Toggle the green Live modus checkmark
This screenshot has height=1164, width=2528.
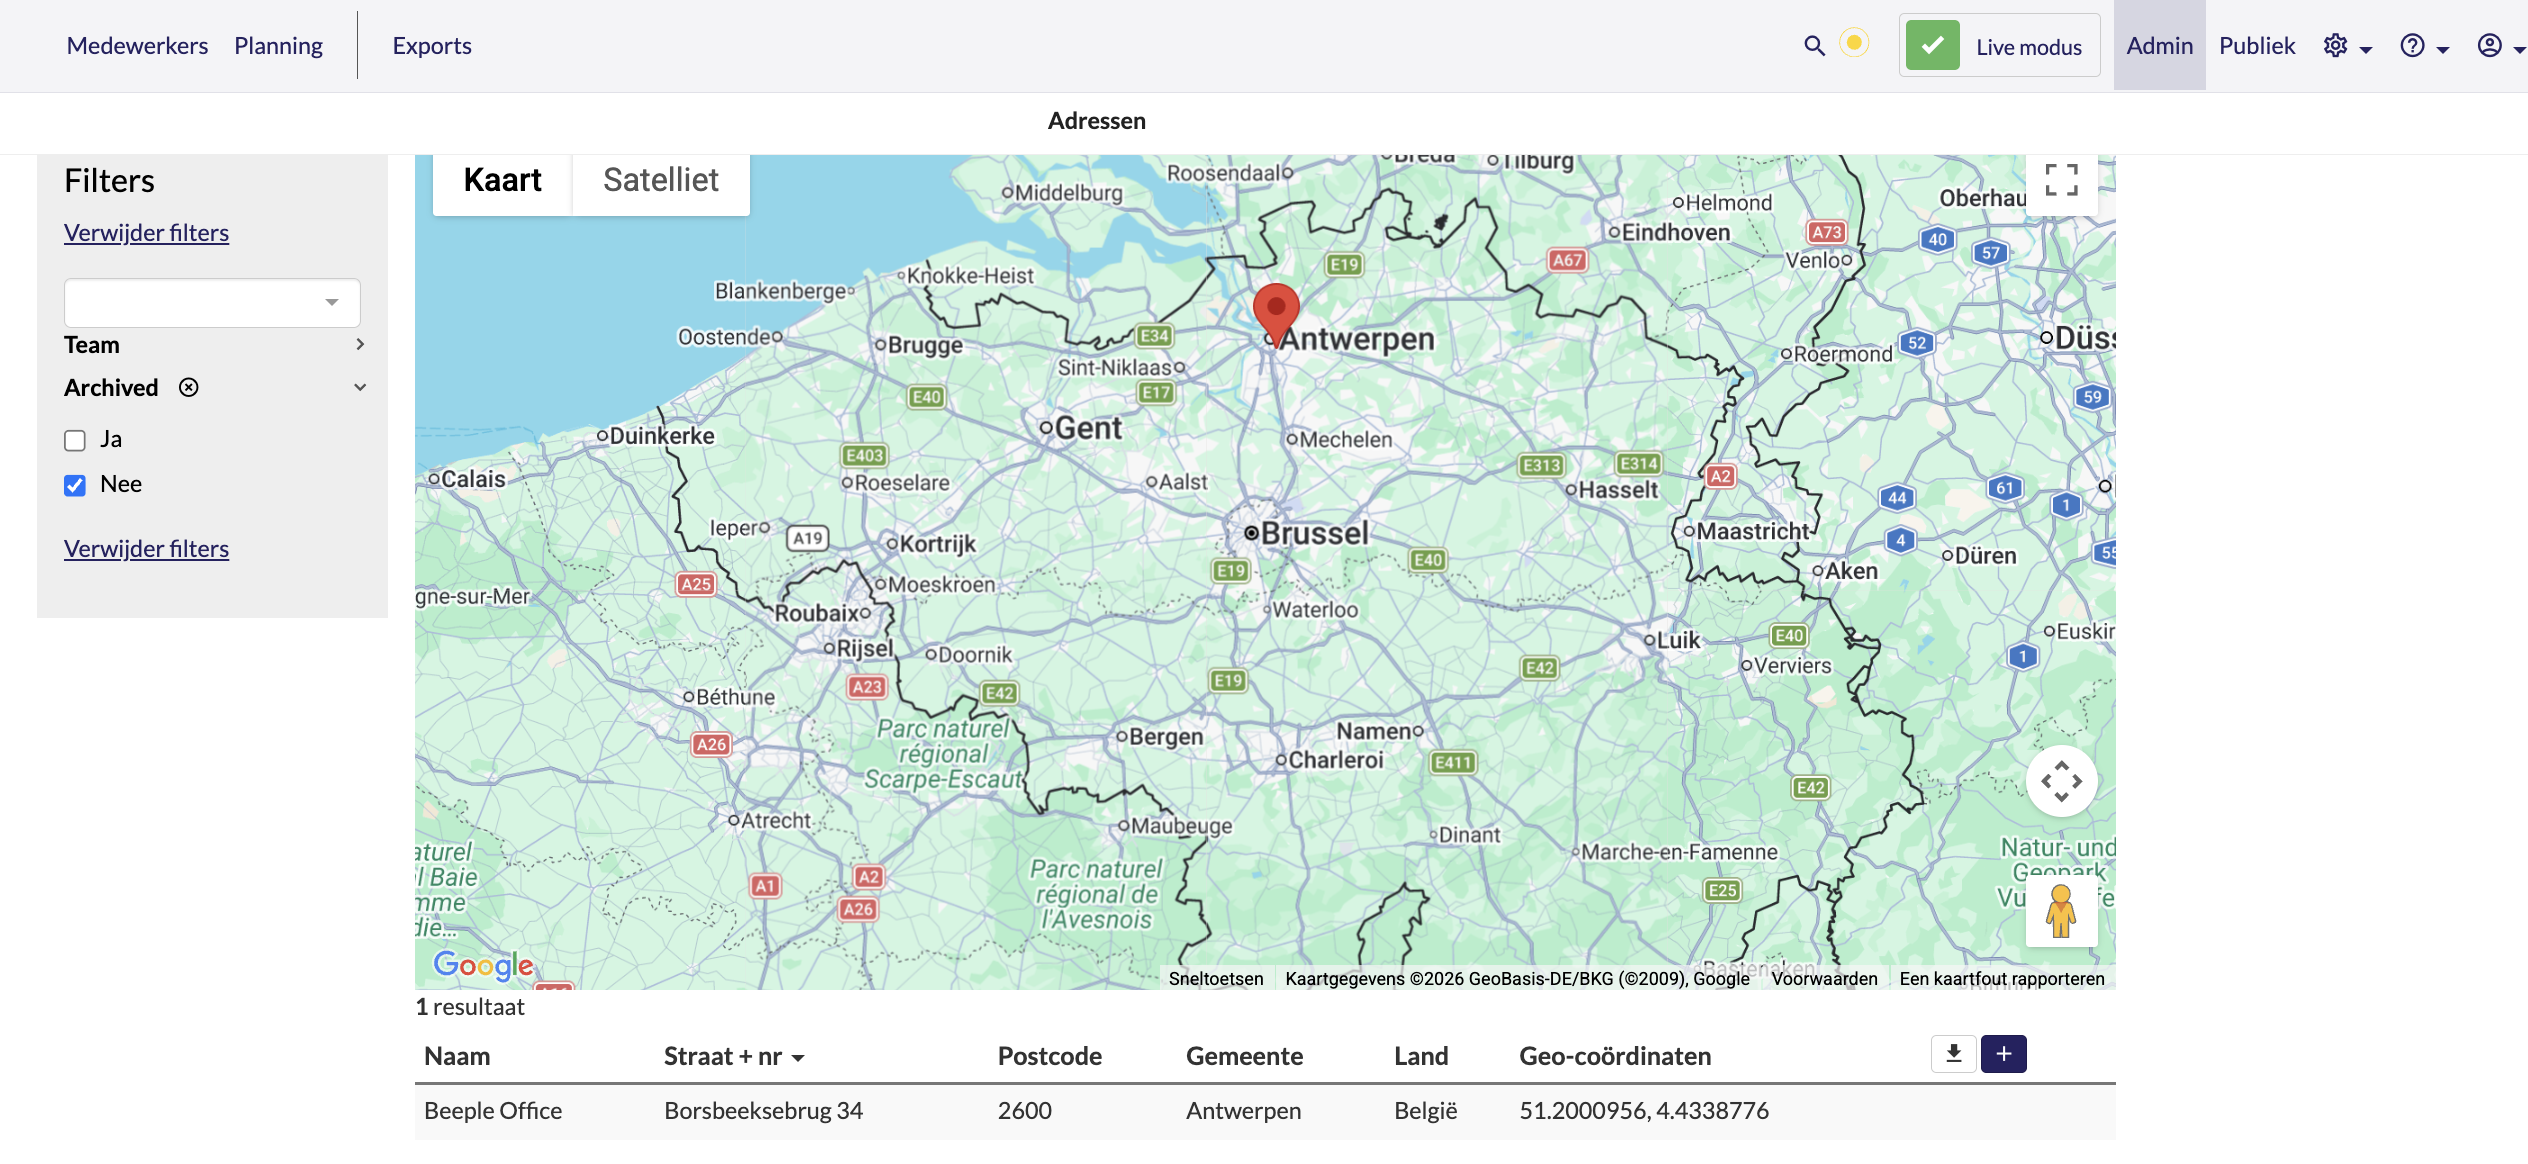[x=1932, y=46]
